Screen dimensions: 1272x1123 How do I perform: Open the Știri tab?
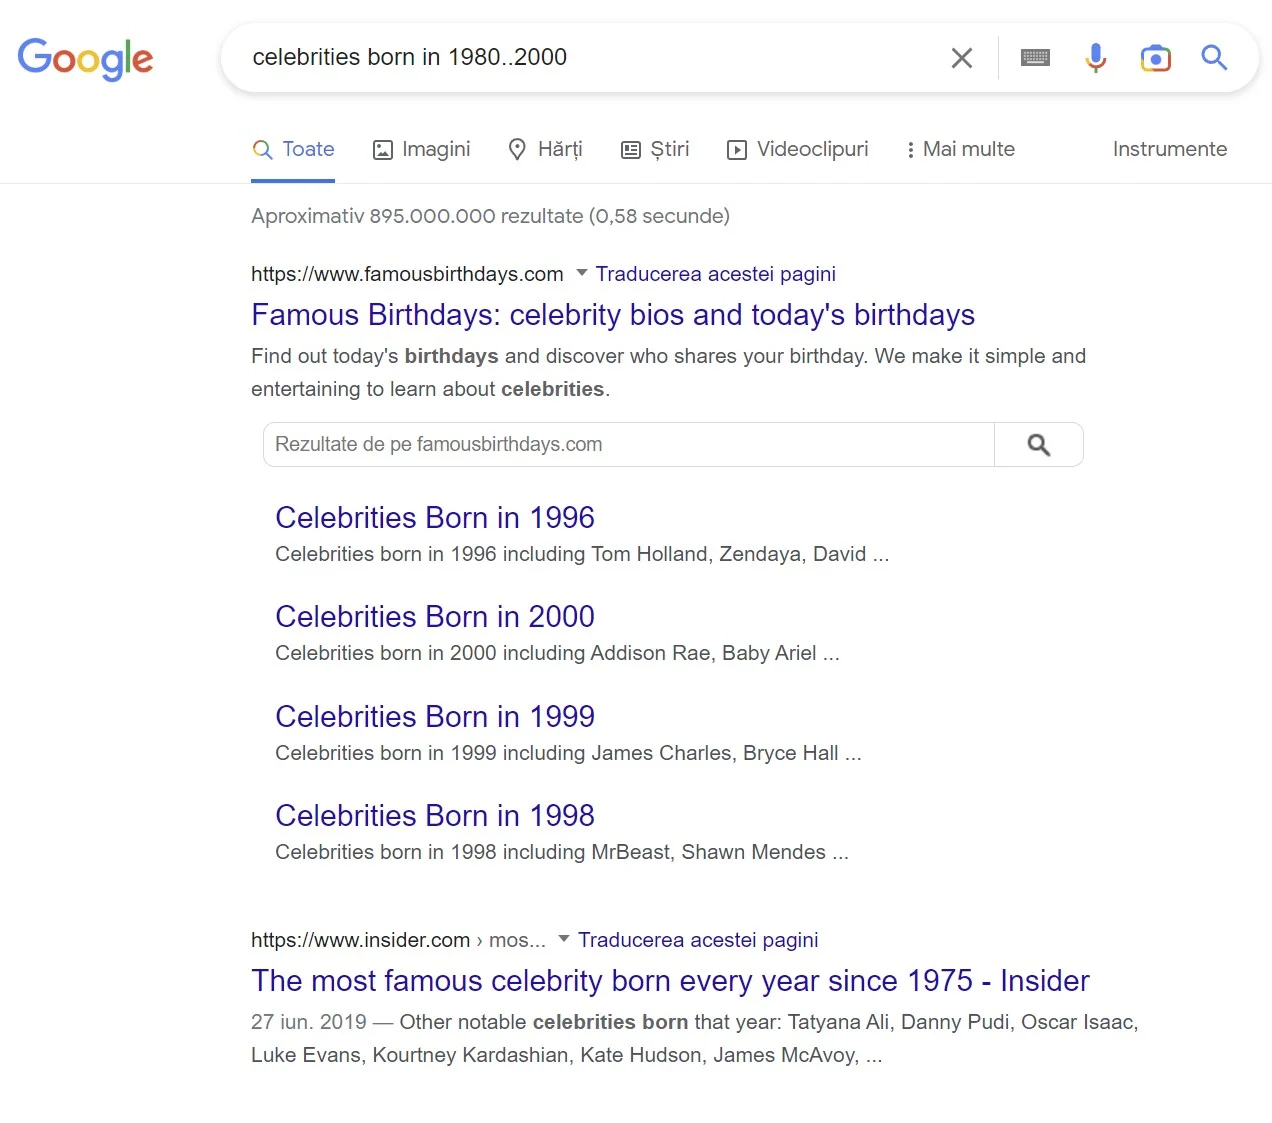coord(655,149)
